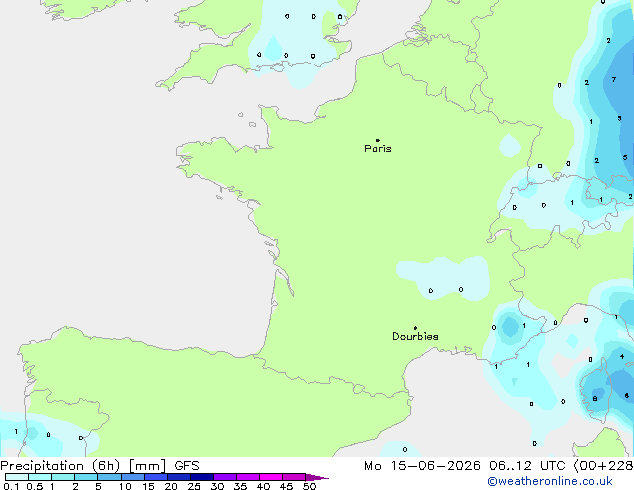
Task: Click the Paris city label
Action: click(378, 149)
